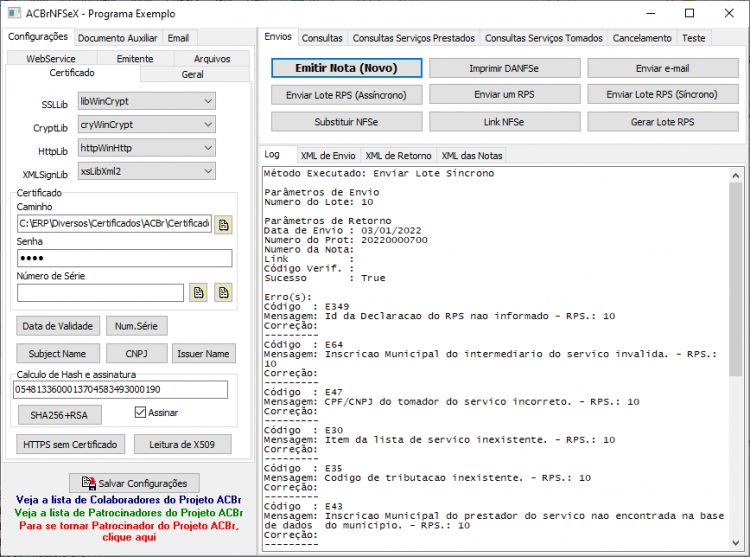Open the WebService sub-tab

tap(51, 59)
